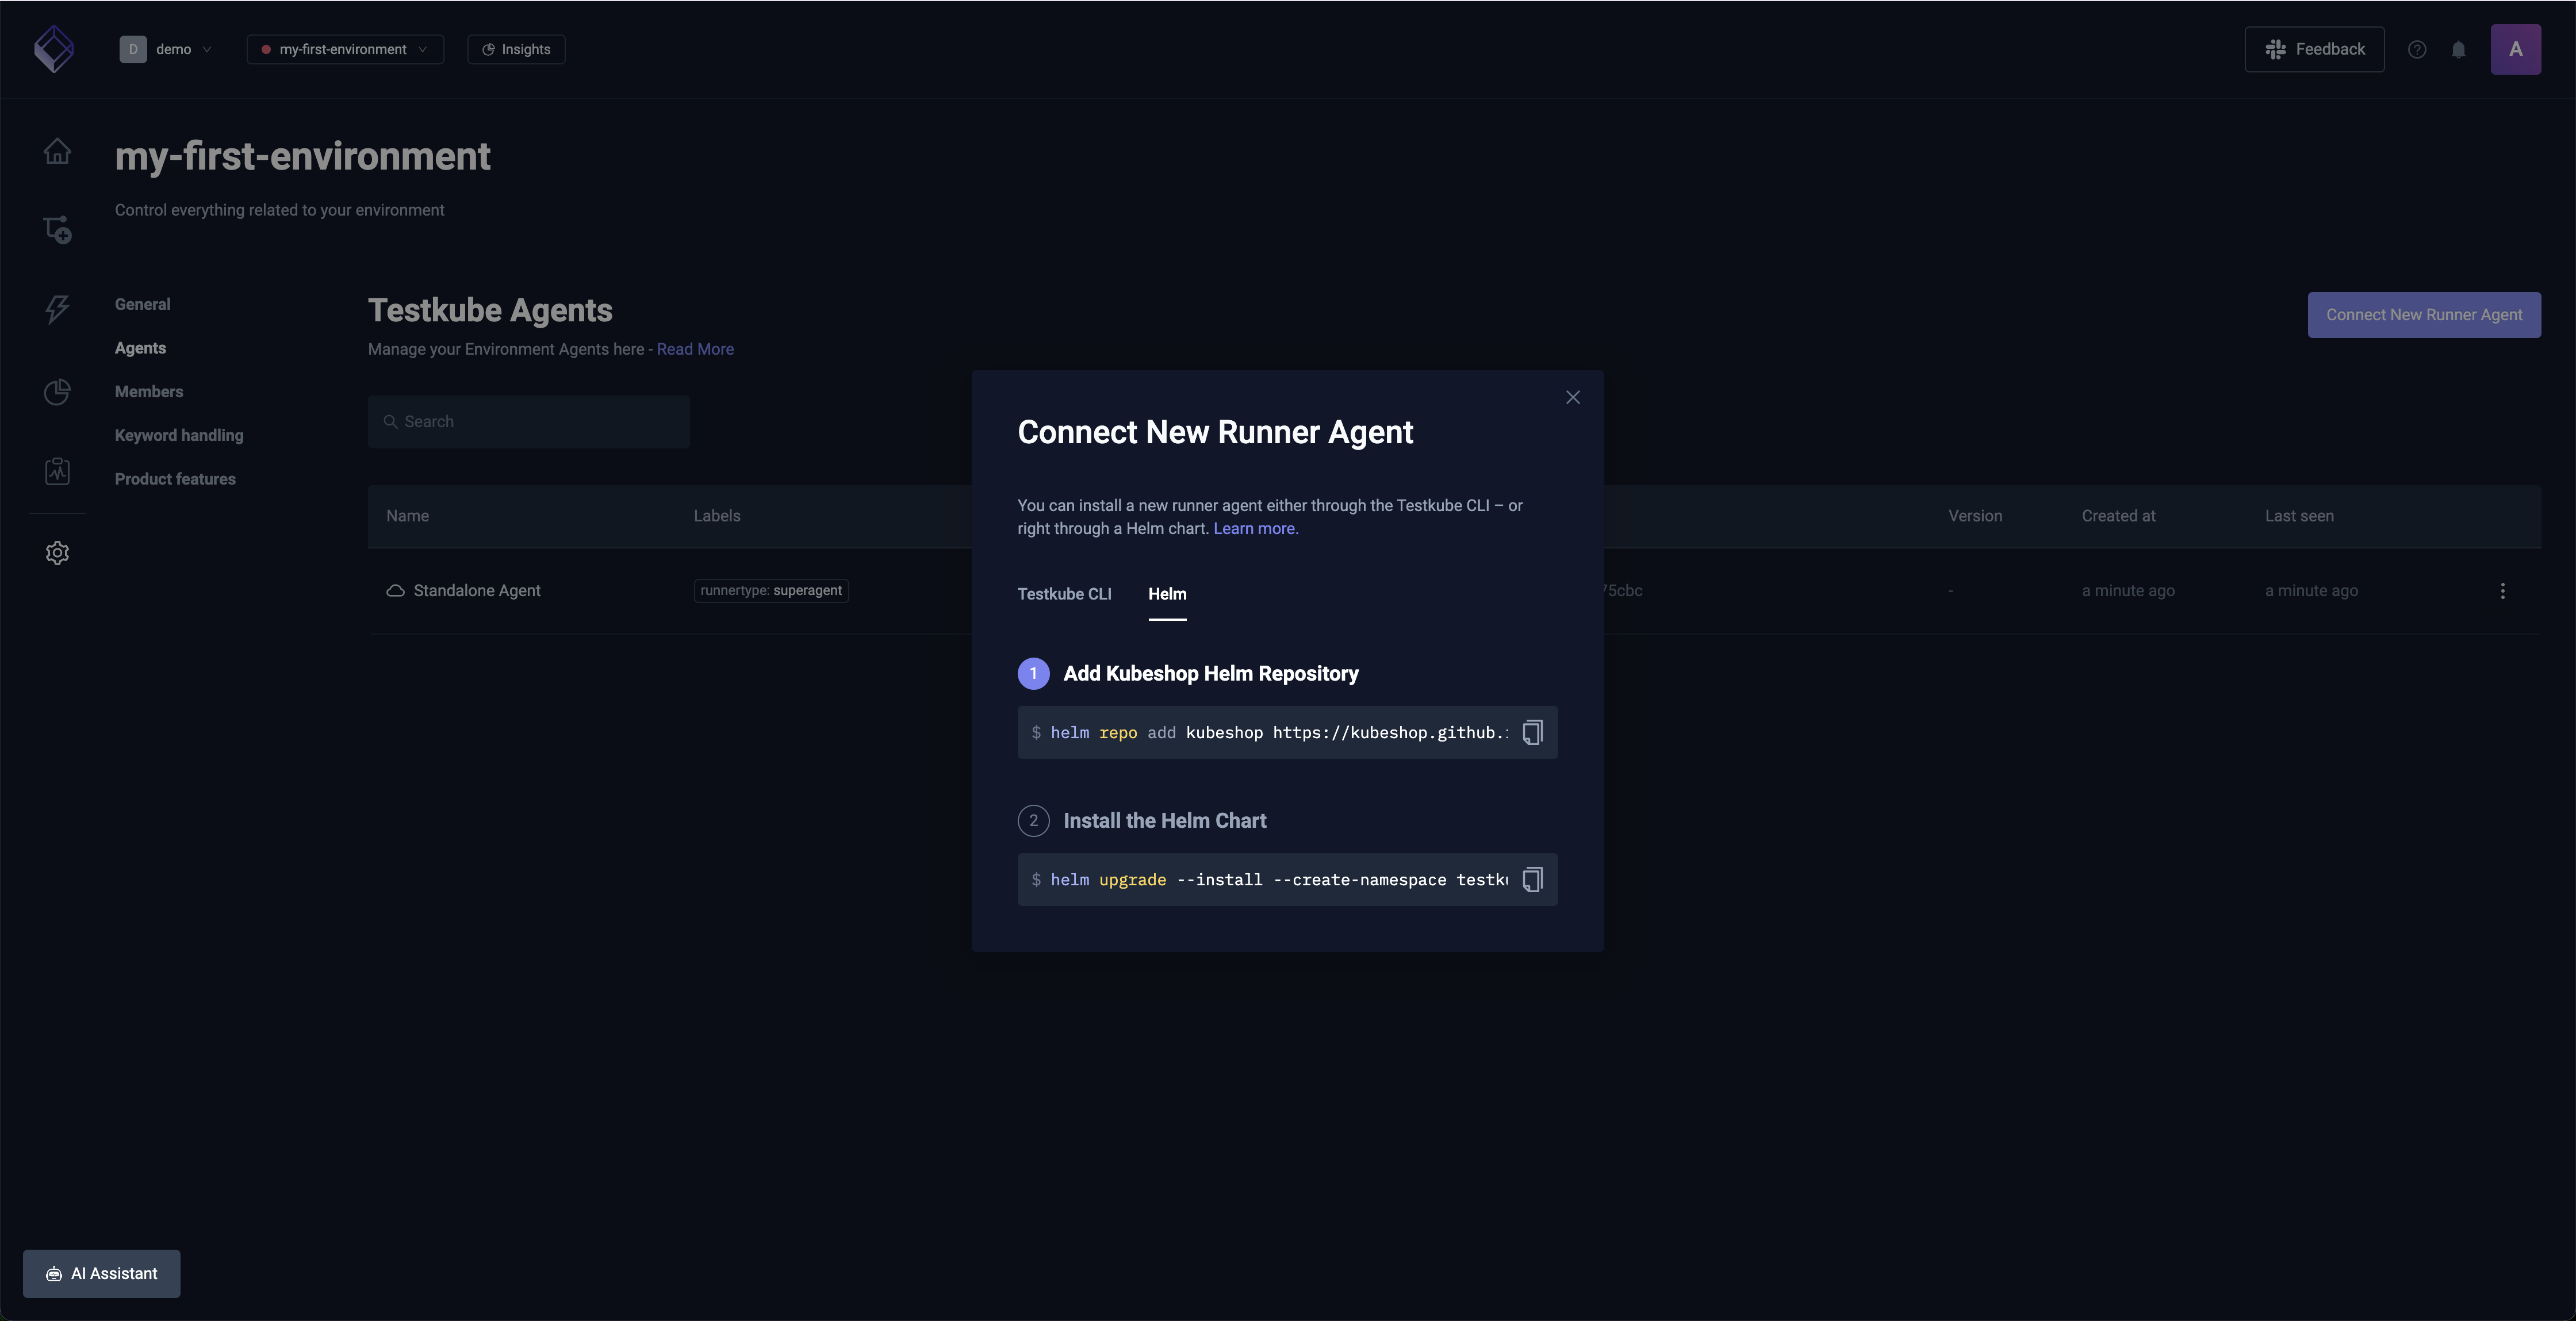Select the lightning bolt sidebar icon
Image resolution: width=2576 pixels, height=1321 pixels.
57,310
